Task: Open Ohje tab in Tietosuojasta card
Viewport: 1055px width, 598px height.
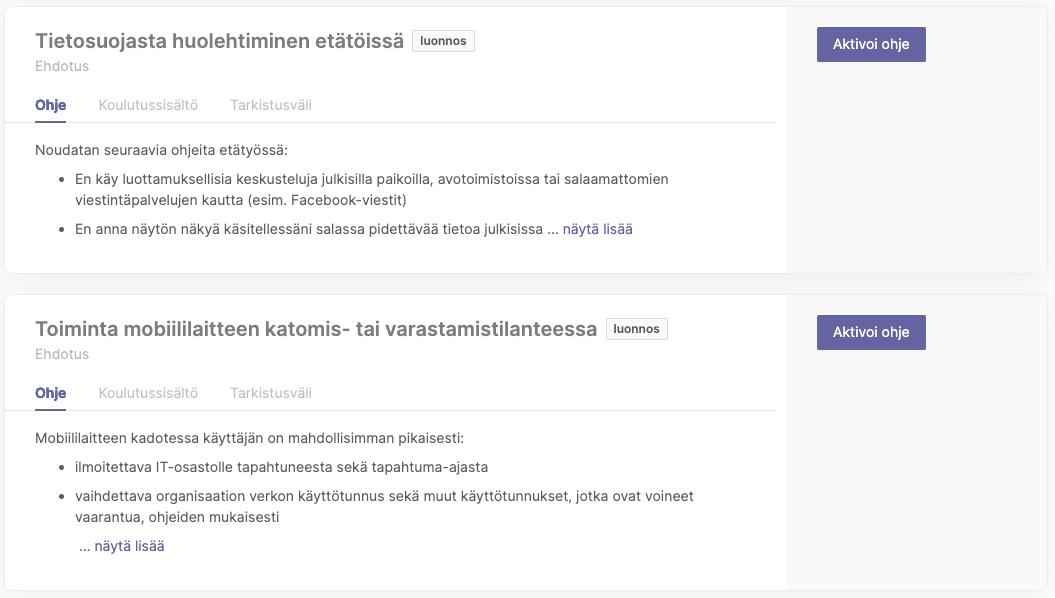Action: pos(50,105)
